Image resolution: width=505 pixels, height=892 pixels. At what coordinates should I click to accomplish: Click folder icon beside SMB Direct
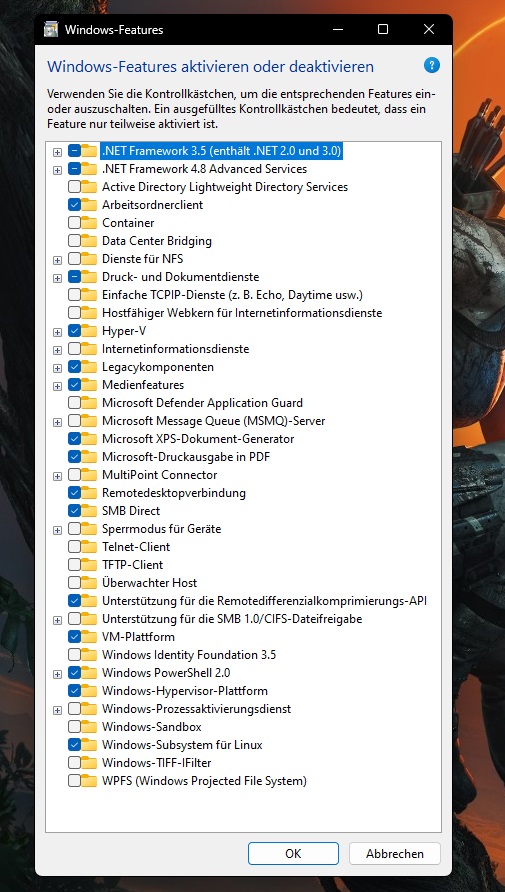coord(89,510)
